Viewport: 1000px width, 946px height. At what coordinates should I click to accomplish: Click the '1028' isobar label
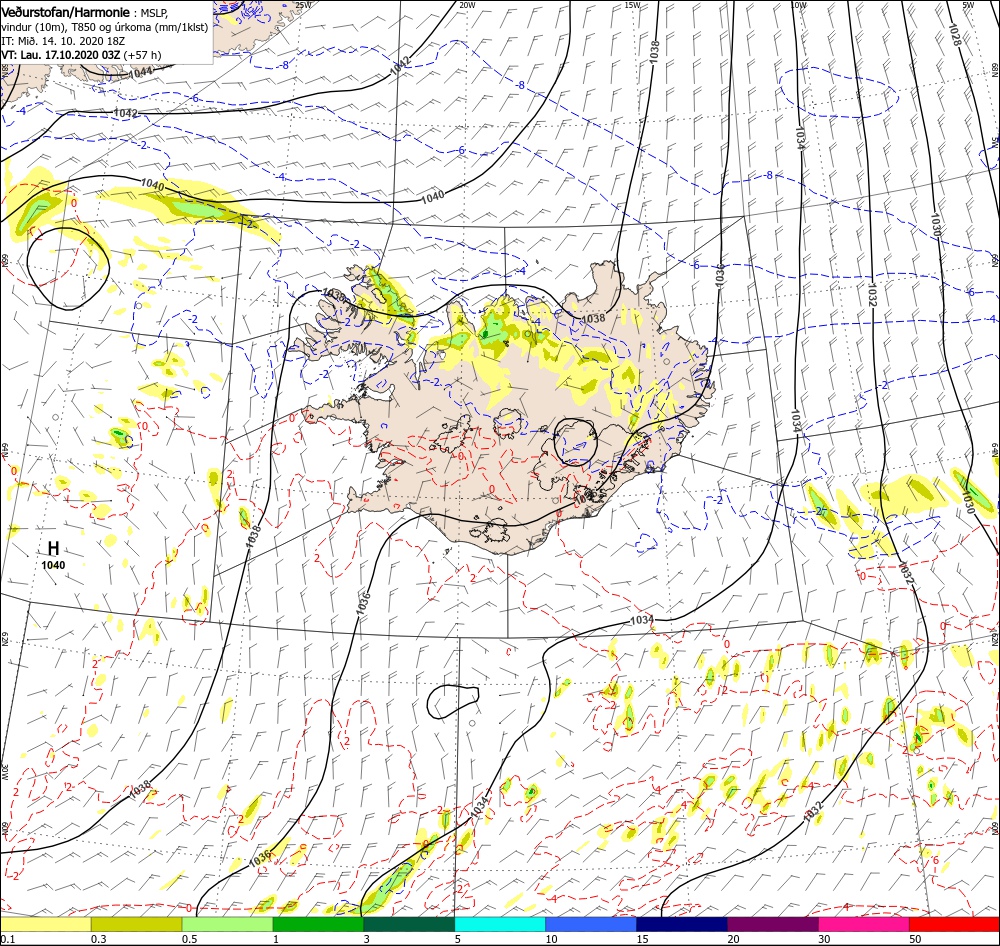(954, 34)
